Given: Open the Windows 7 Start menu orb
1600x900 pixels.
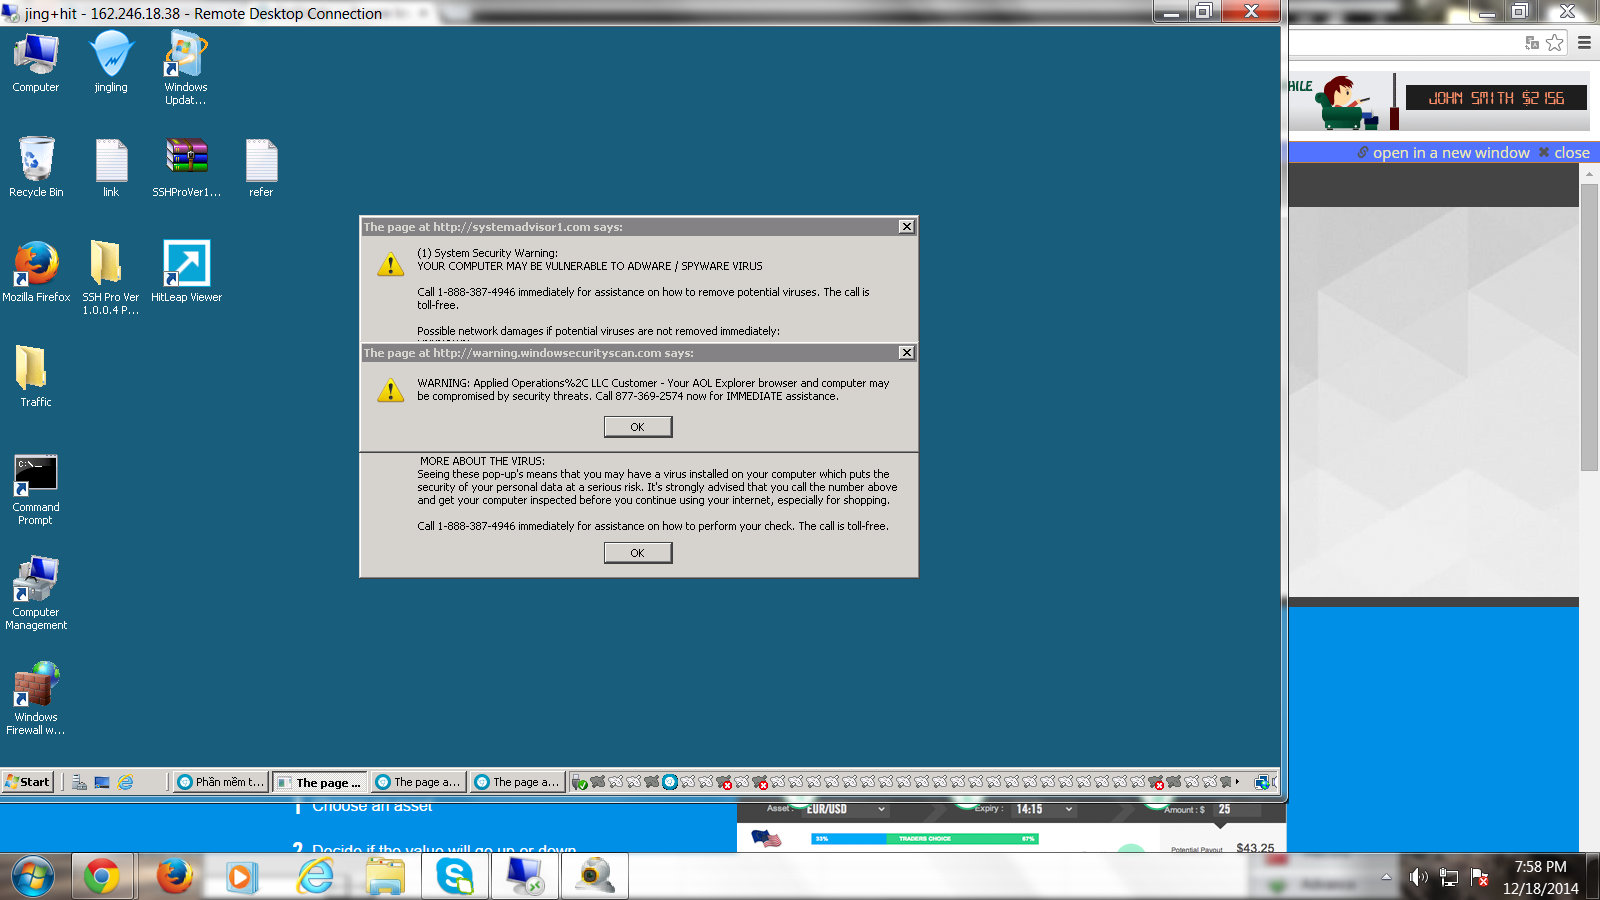Looking at the screenshot, I should click(33, 877).
